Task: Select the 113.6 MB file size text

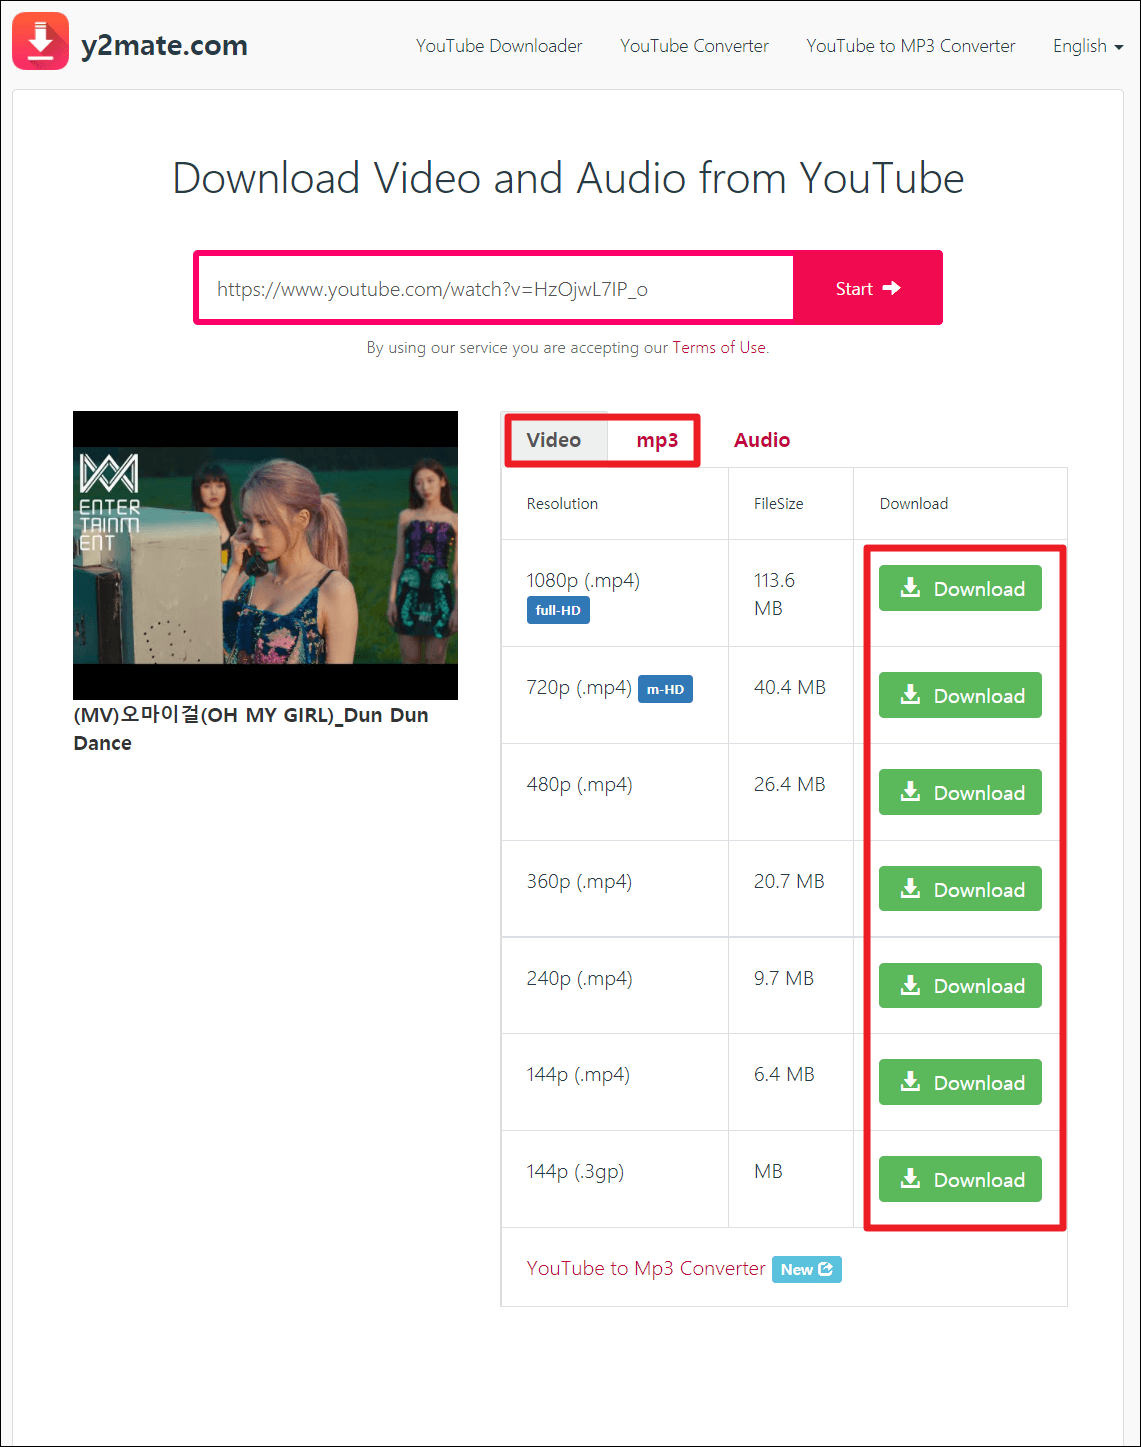Action: (x=775, y=594)
